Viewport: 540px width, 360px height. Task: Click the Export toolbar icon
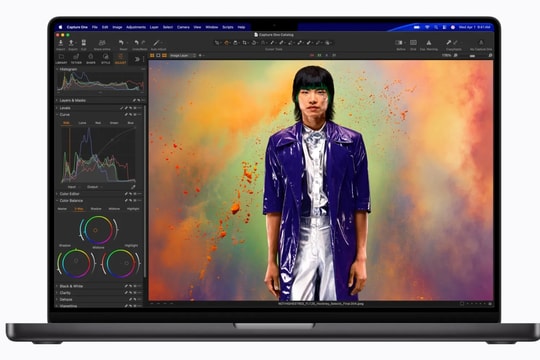coord(71,43)
